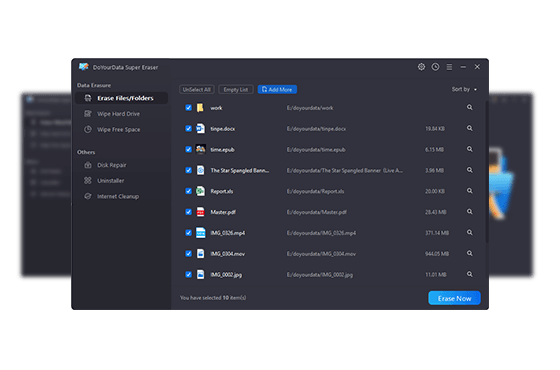Select the IMG_0304.mov file name
The image size is (560, 370).
coord(228,254)
